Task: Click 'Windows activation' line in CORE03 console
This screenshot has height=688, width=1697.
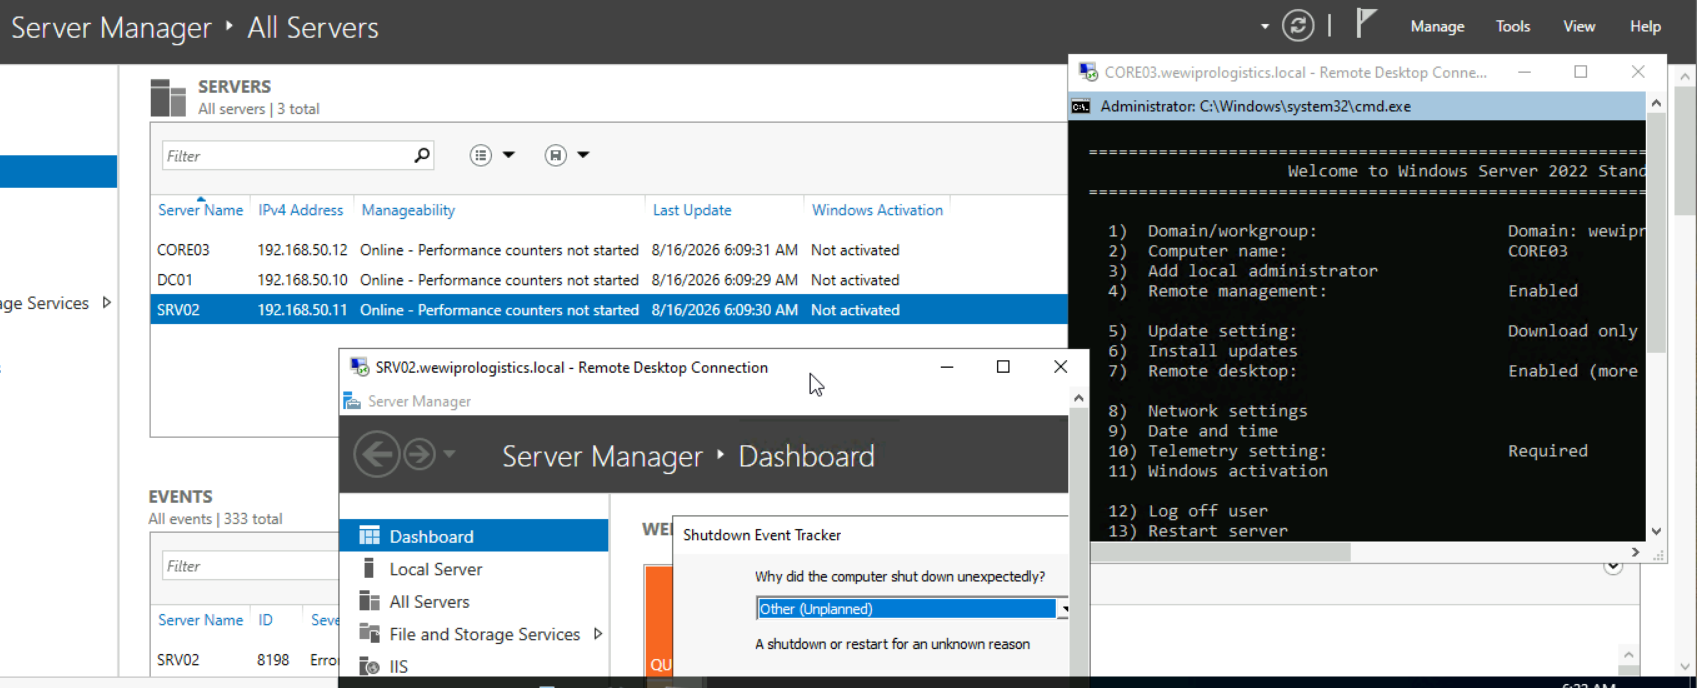Action: pos(1237,471)
